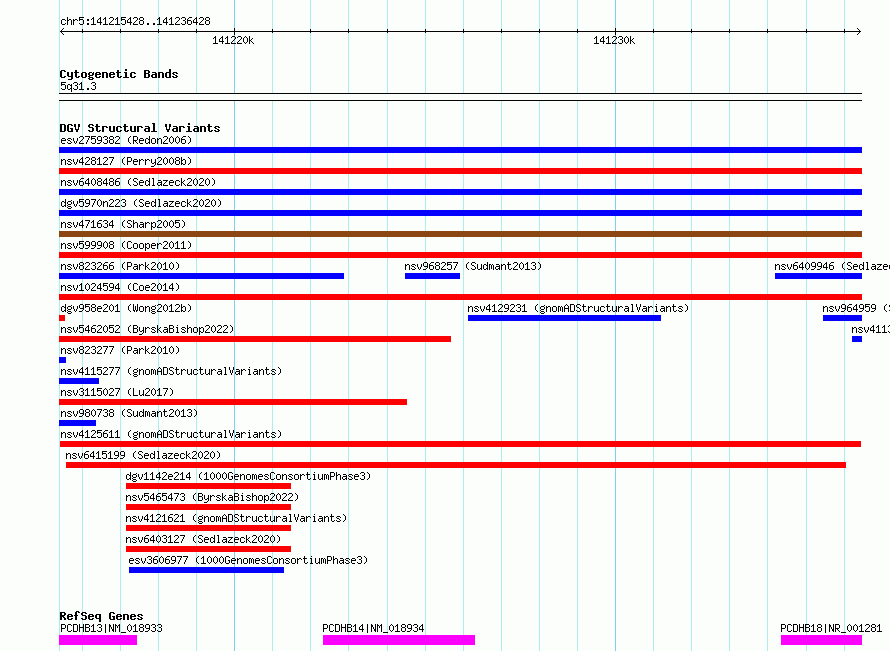Image resolution: width=890 pixels, height=651 pixels.
Task: Click the esv2759382 (Redon2006) variant label
Action: coord(126,140)
